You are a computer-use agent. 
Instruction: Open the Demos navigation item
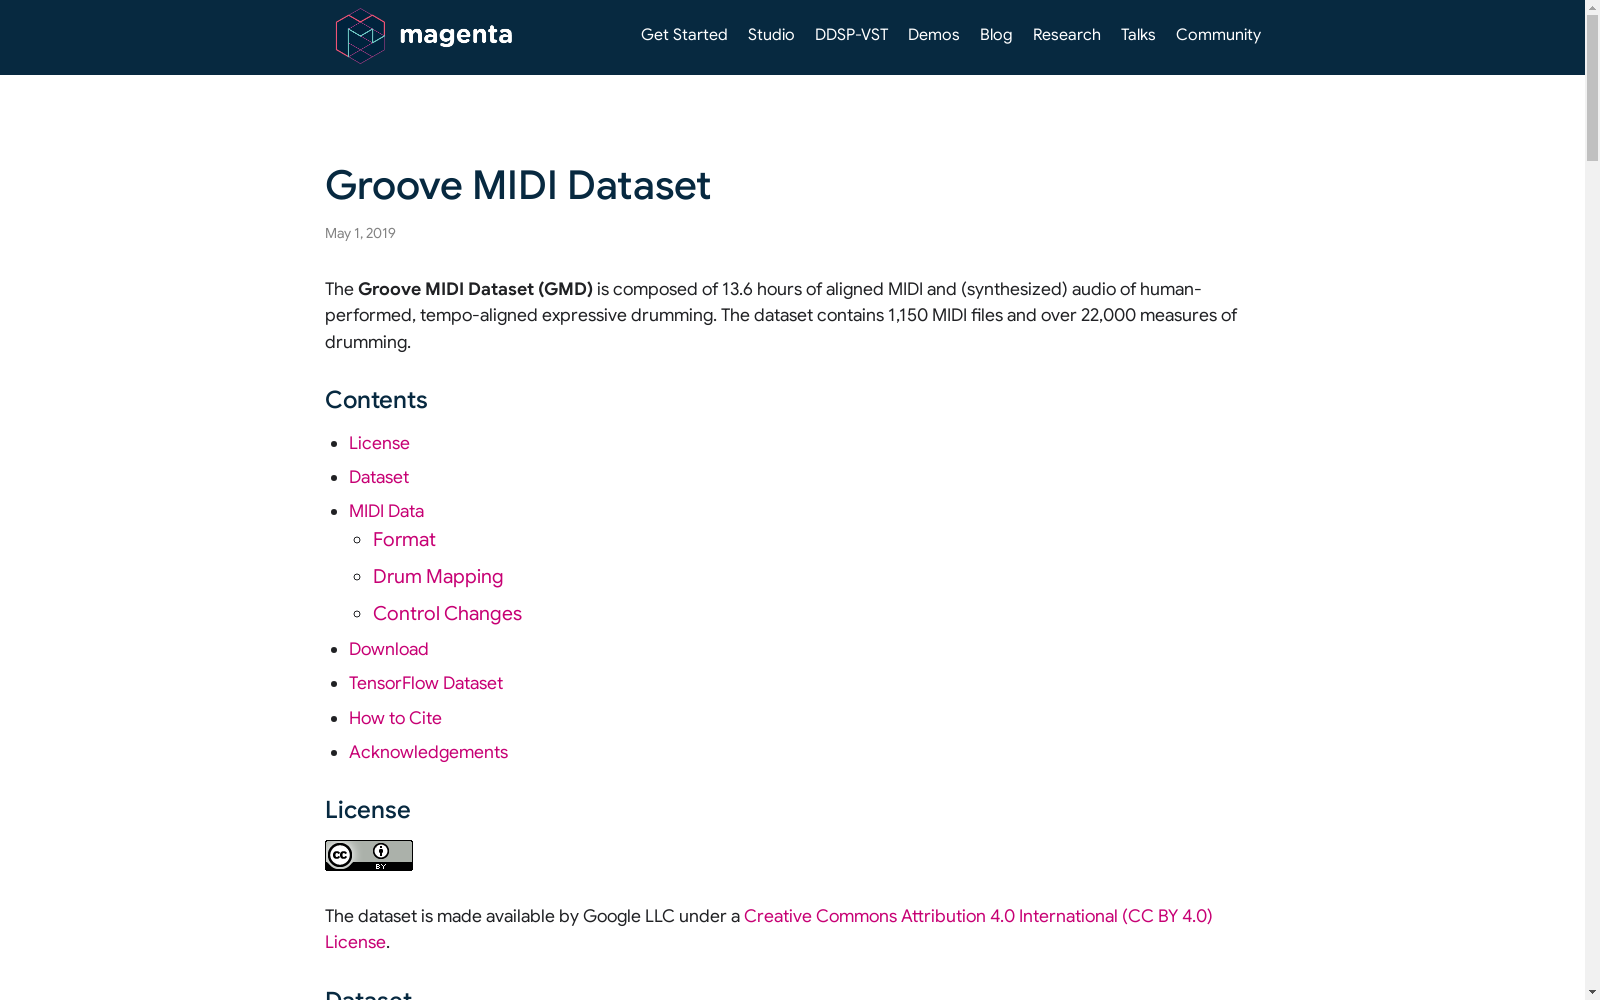[x=934, y=35]
